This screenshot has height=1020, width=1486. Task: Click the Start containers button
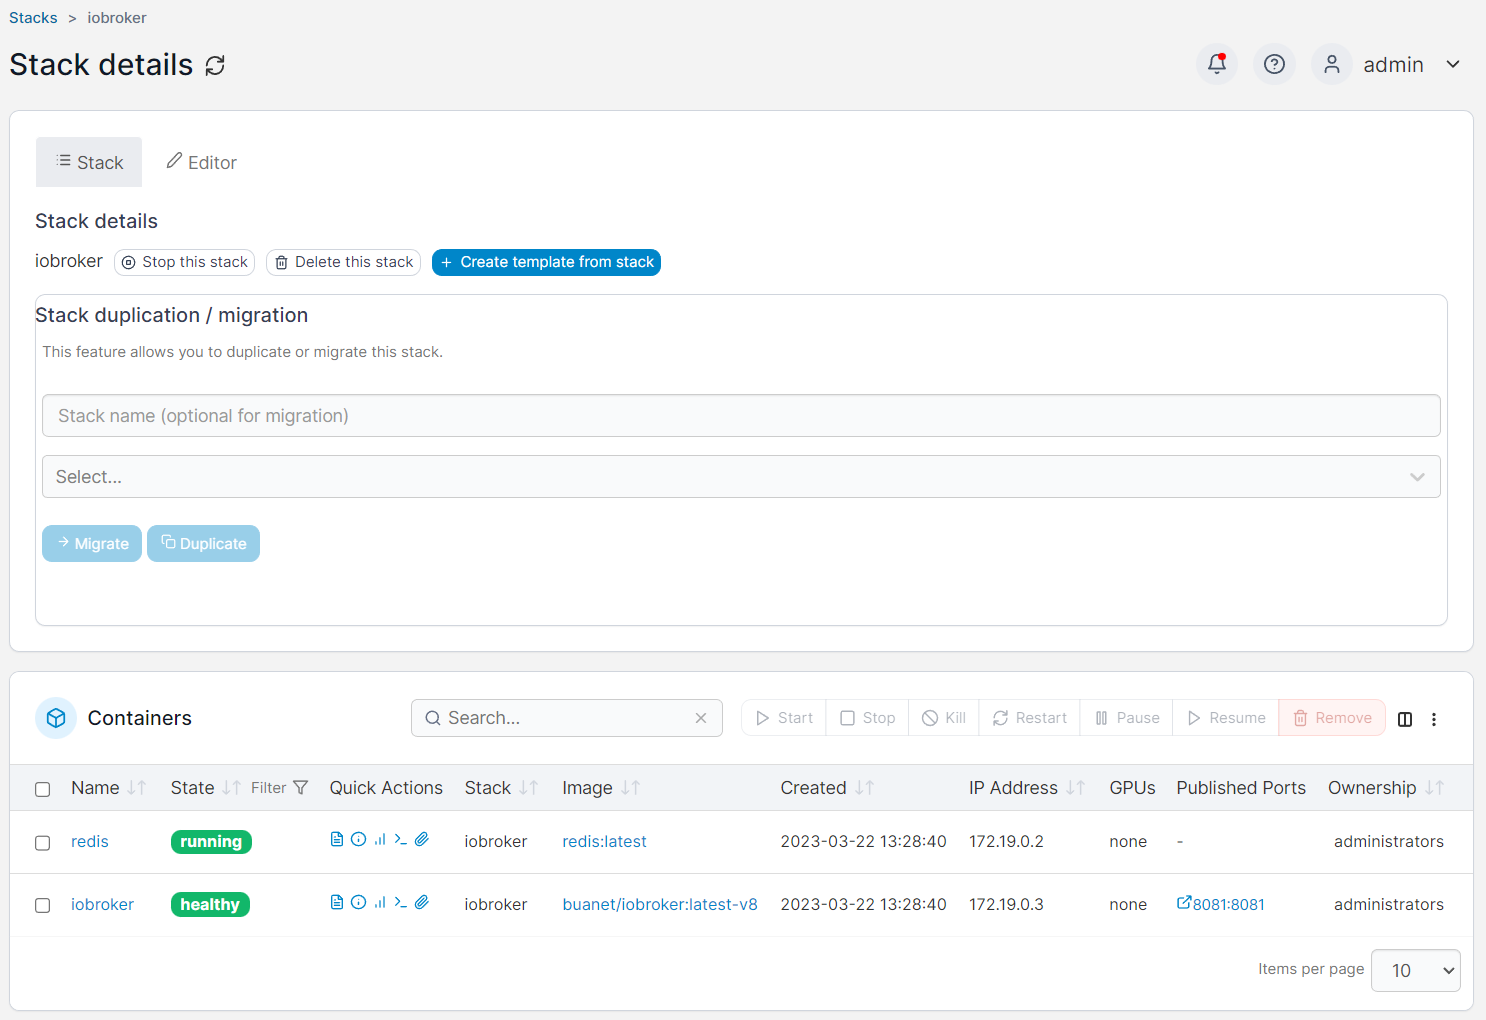pos(784,718)
